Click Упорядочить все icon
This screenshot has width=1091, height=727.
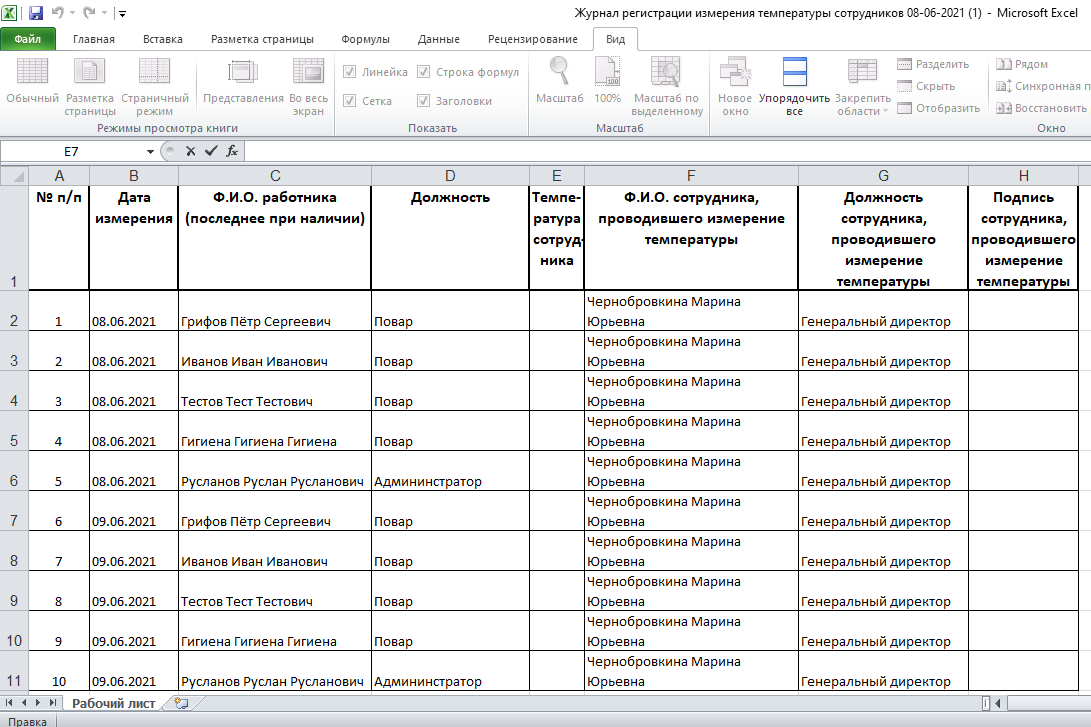(x=794, y=72)
